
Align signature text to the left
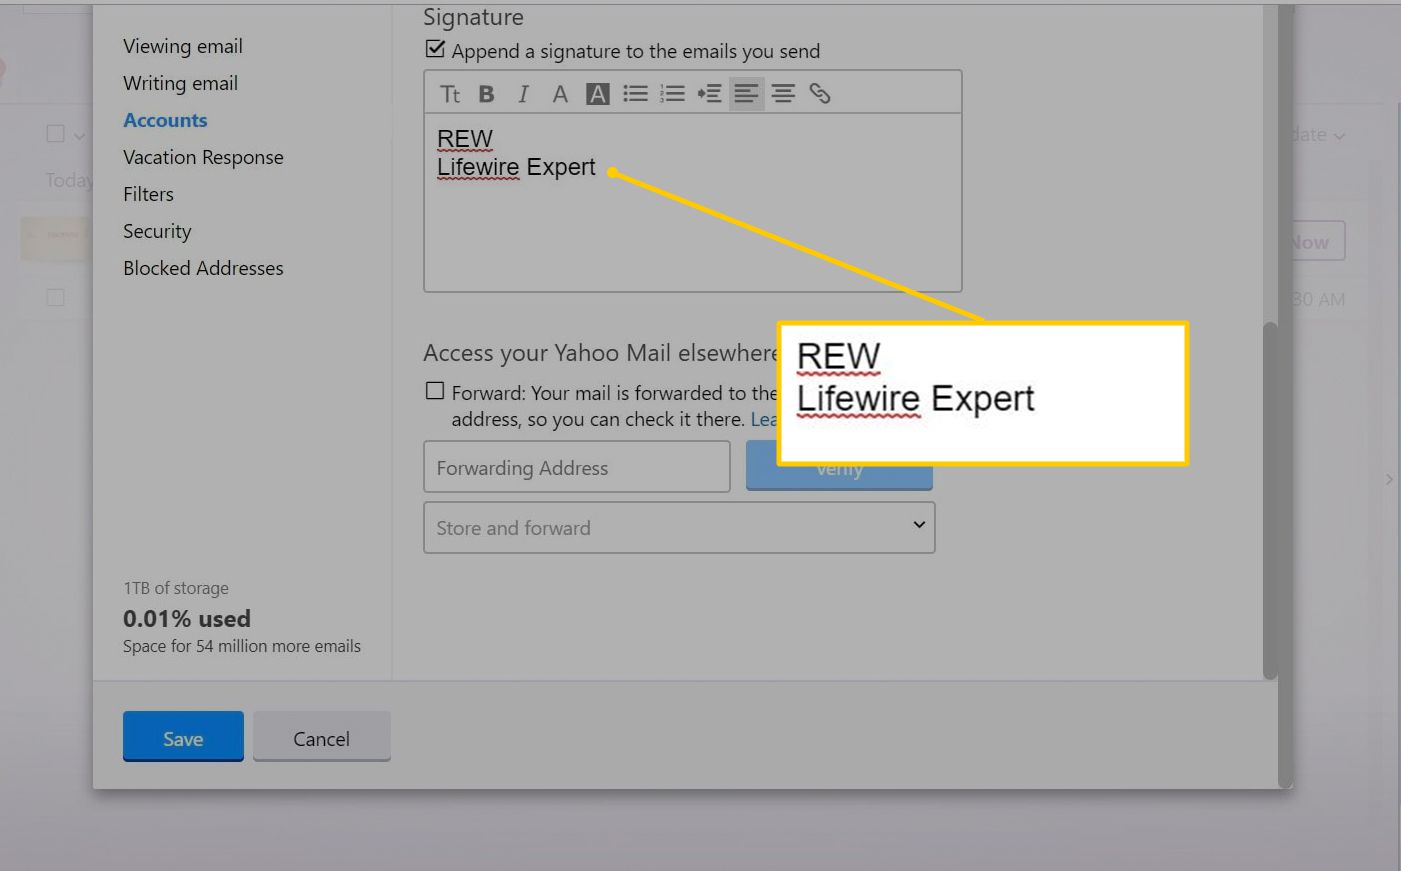pyautogui.click(x=746, y=94)
